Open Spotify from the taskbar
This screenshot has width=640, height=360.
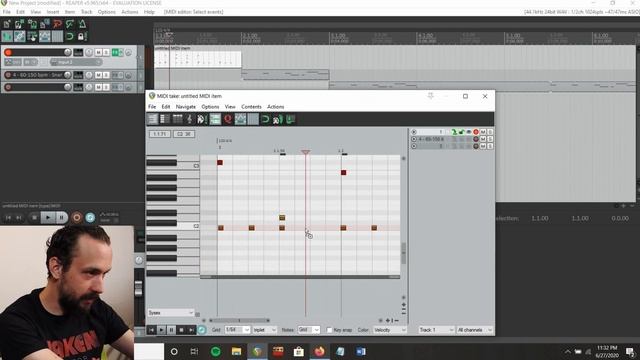[216, 351]
